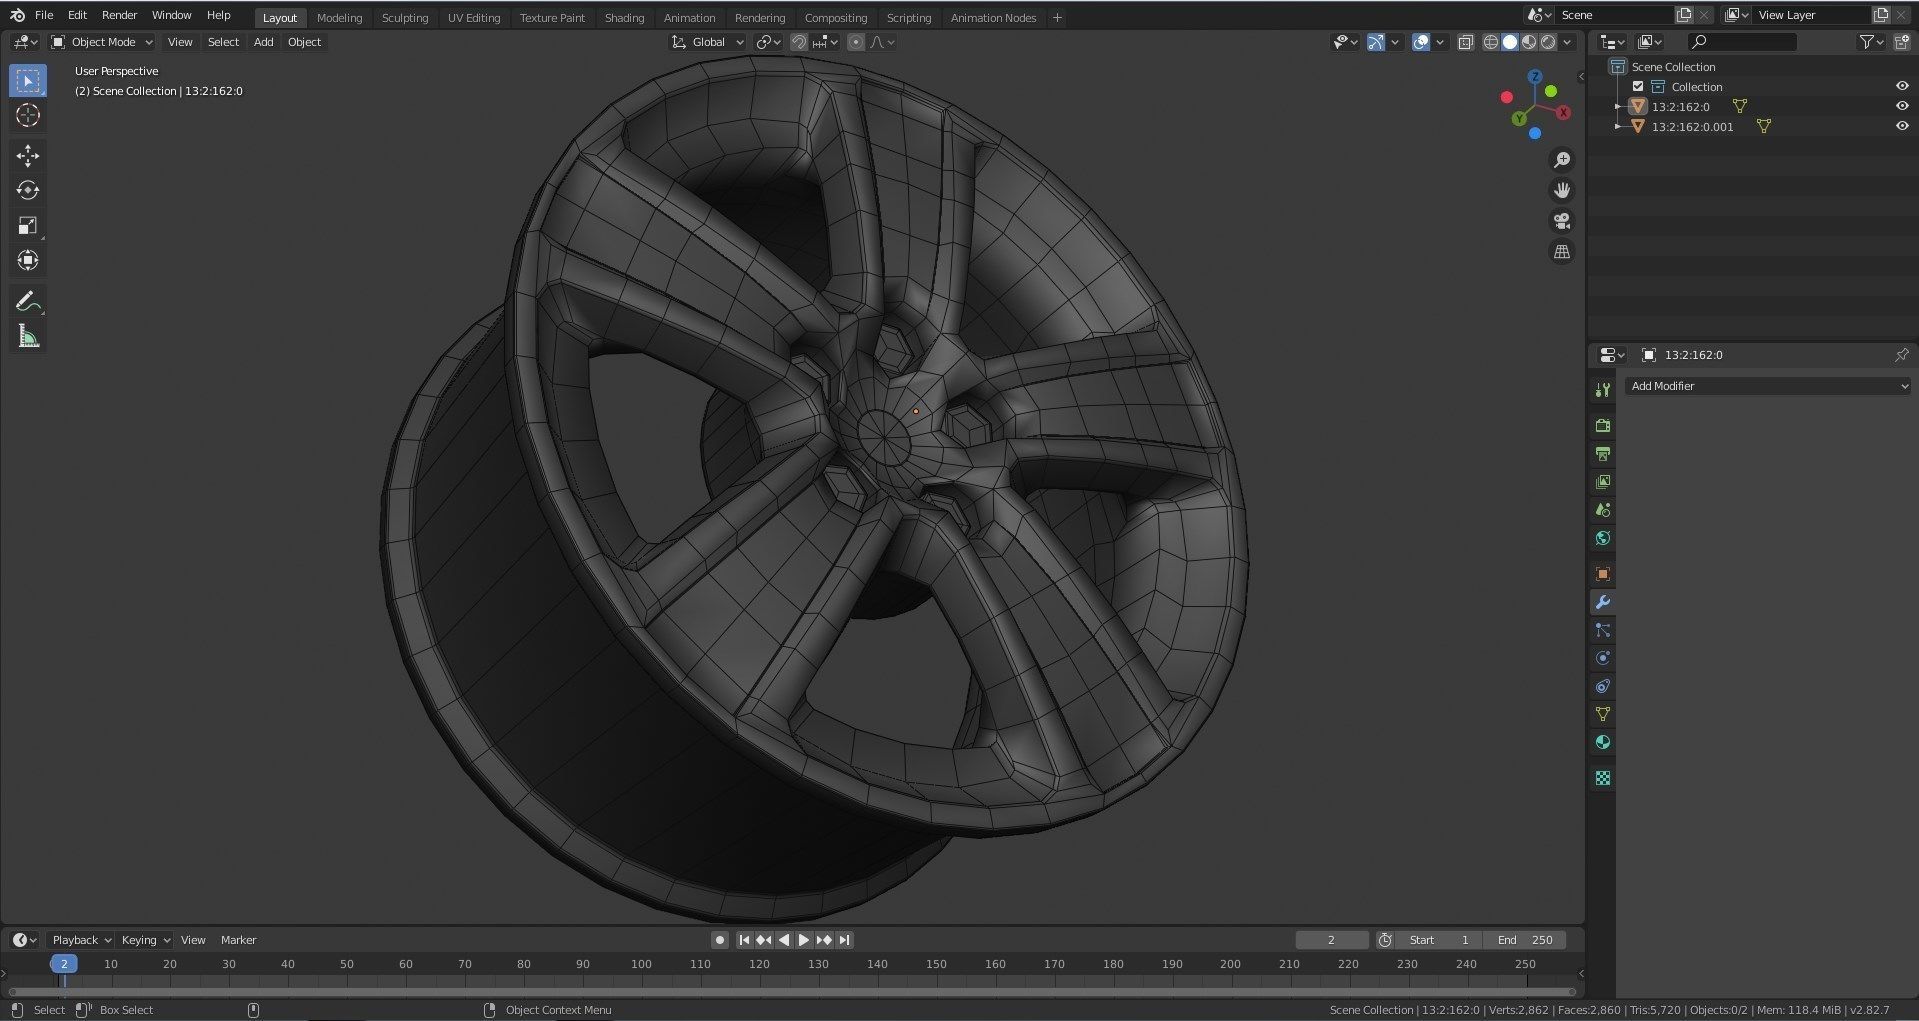Open the Object Data mesh tab
This screenshot has height=1021, width=1919.
click(x=1603, y=714)
